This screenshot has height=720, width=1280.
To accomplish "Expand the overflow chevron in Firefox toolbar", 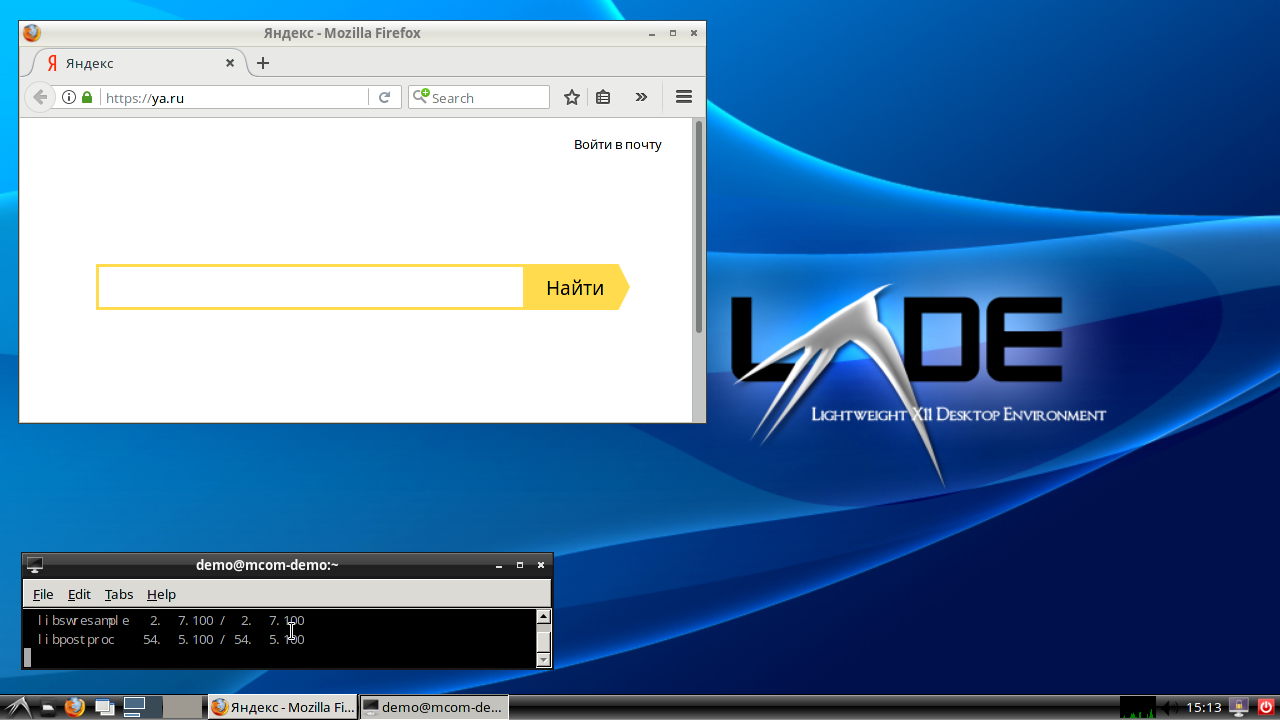I will click(x=641, y=97).
